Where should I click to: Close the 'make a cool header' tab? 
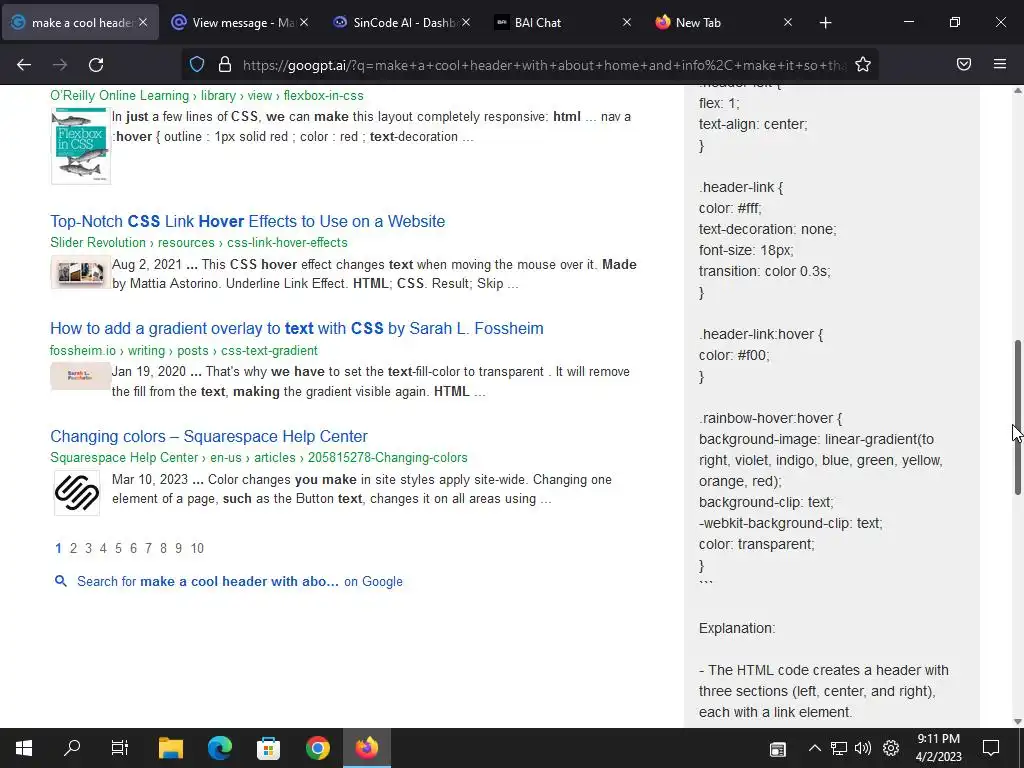tap(143, 22)
